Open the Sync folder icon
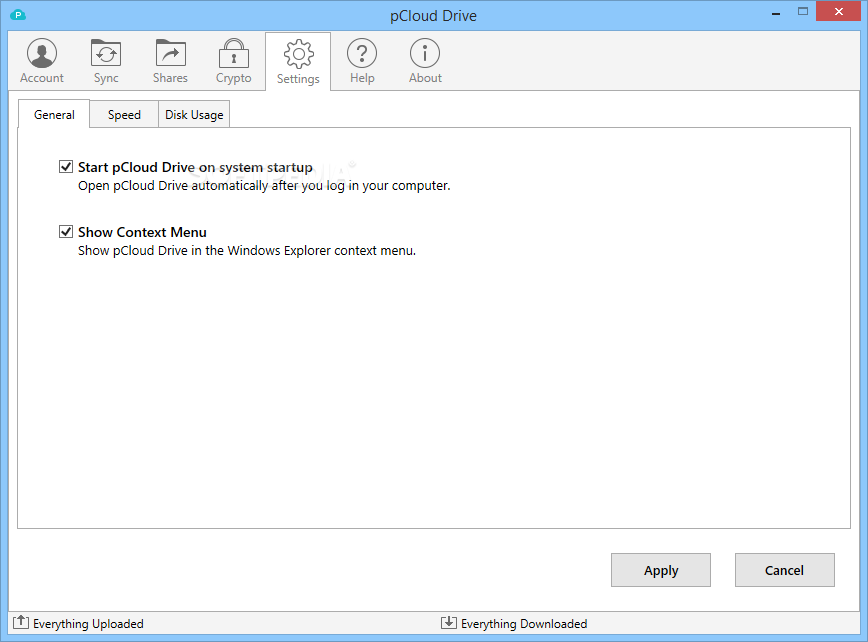Screen dimensions: 868x642 click(x=106, y=54)
